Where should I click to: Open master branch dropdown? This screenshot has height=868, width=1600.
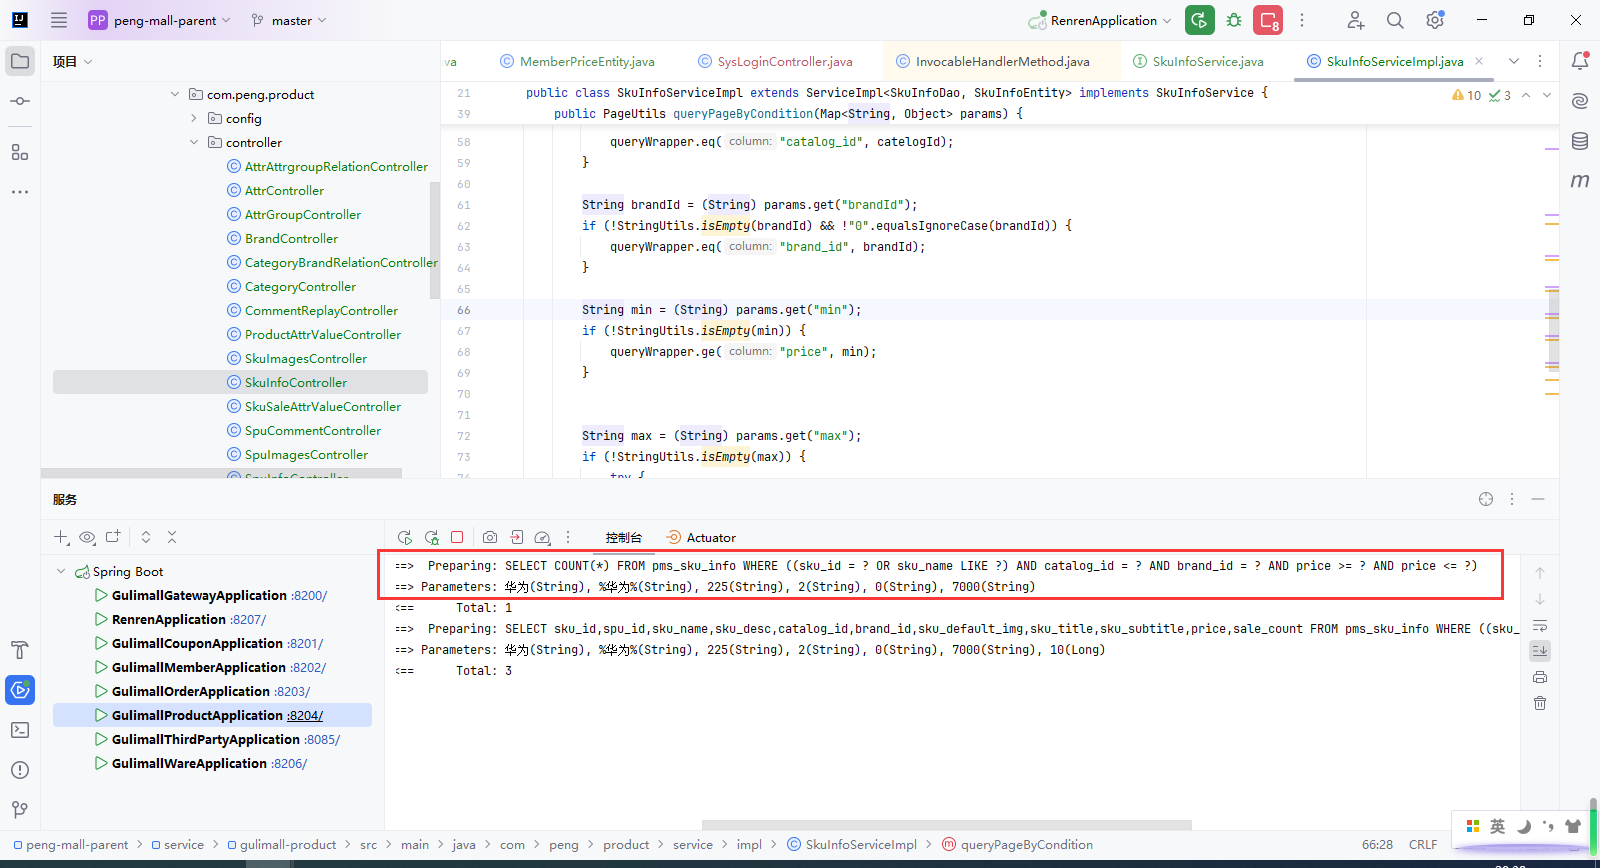289,20
